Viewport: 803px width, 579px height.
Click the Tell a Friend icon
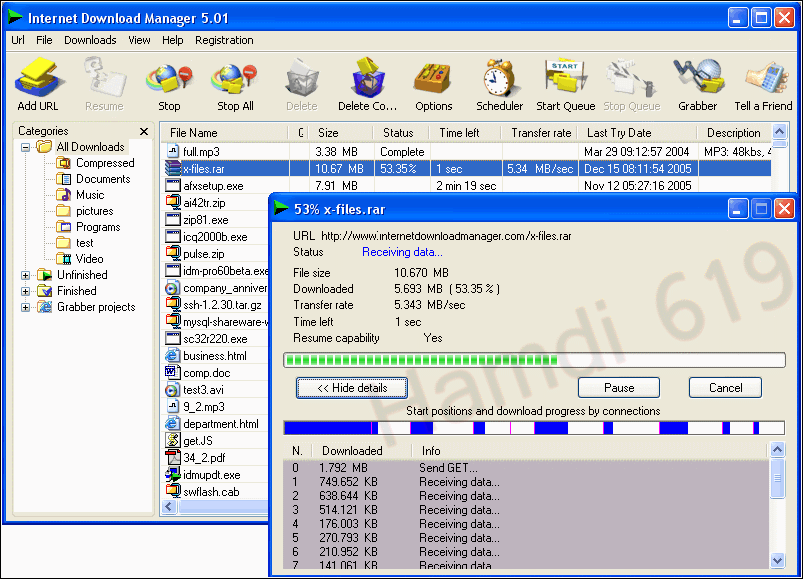(x=765, y=78)
